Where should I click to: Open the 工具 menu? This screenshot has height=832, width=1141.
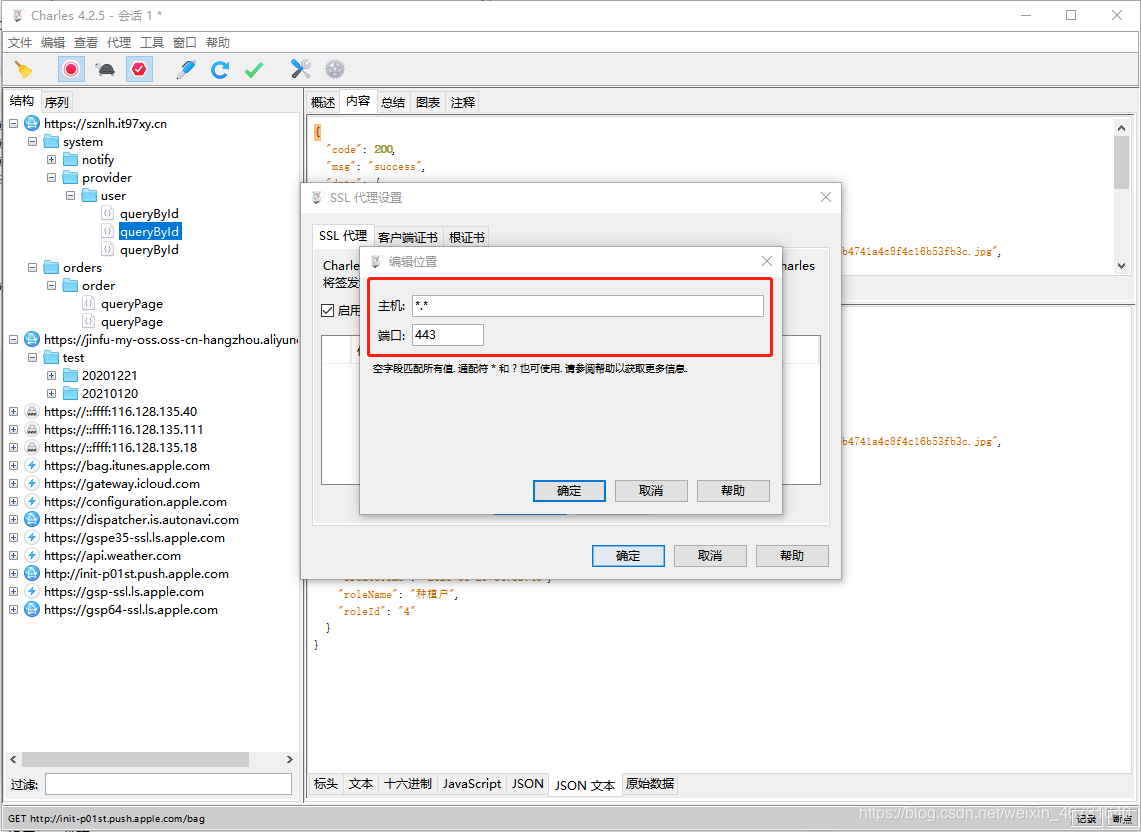[x=152, y=42]
